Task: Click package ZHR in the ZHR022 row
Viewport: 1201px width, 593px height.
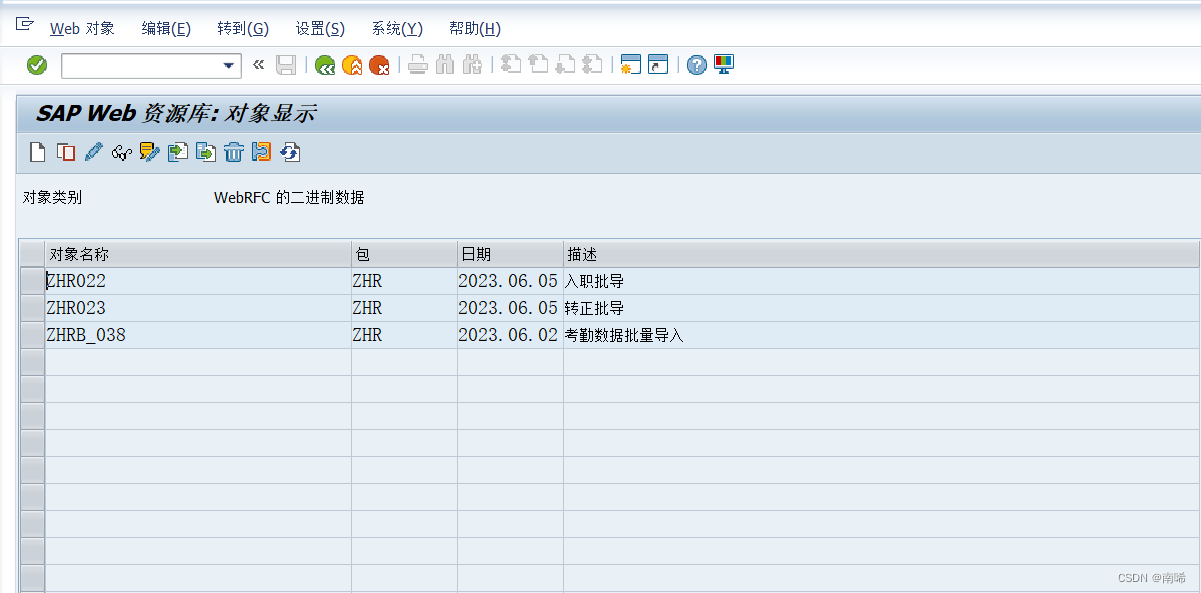Action: (x=404, y=281)
